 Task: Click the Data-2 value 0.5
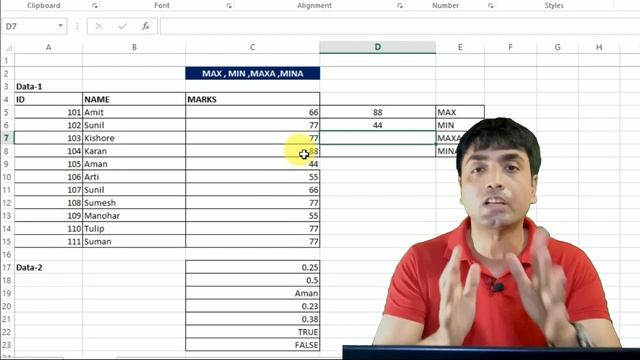pyautogui.click(x=253, y=280)
